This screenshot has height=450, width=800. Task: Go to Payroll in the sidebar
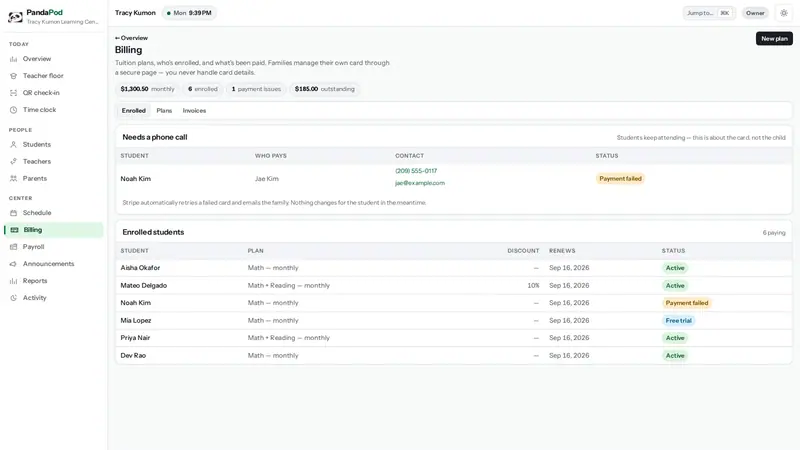pos(54,247)
